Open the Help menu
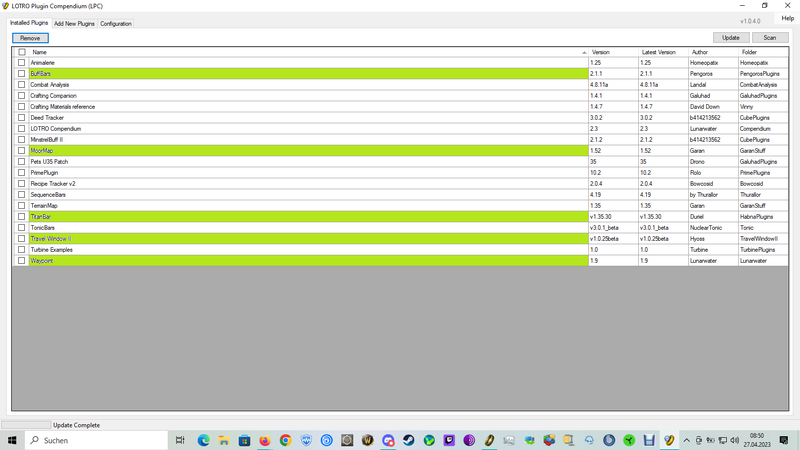 [x=788, y=18]
